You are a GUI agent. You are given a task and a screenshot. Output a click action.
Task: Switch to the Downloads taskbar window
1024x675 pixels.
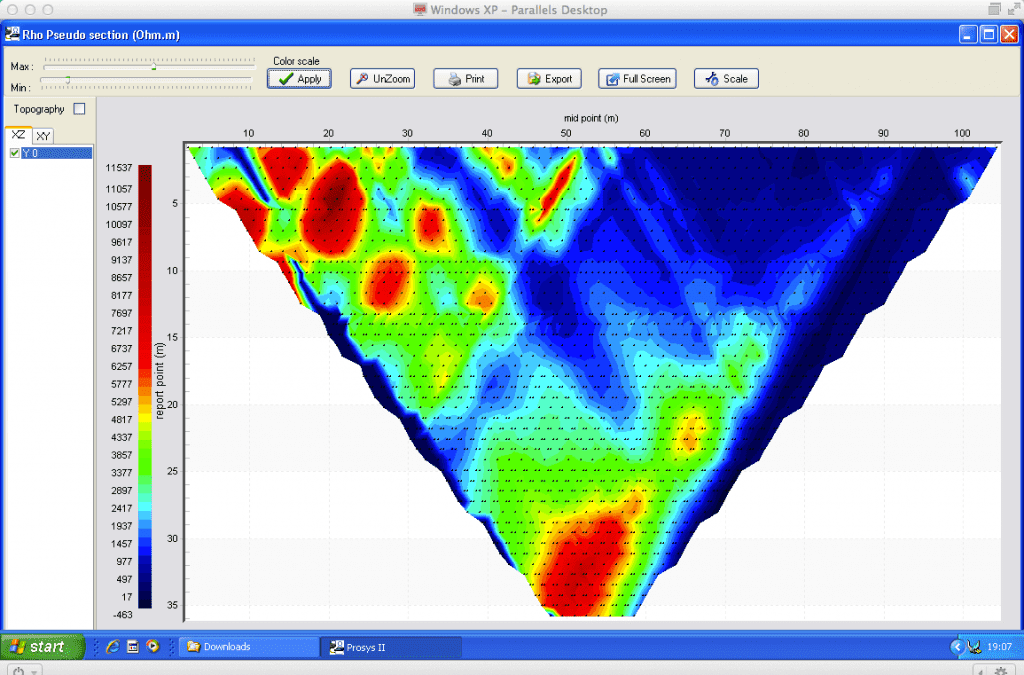point(249,647)
